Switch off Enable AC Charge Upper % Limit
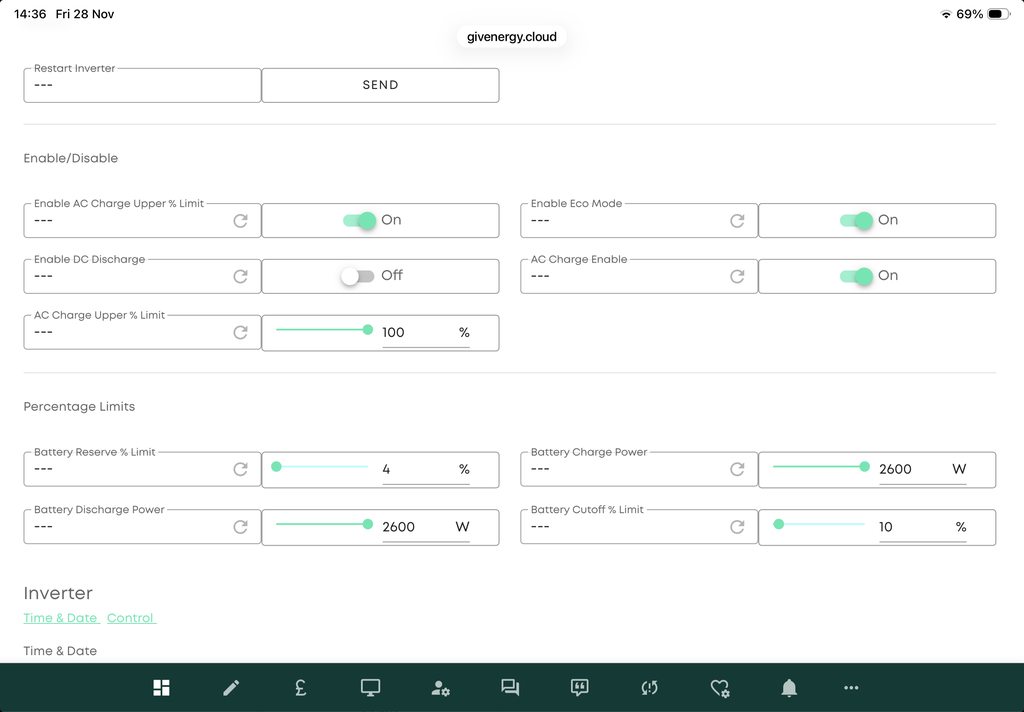Image resolution: width=1024 pixels, height=712 pixels. click(359, 221)
